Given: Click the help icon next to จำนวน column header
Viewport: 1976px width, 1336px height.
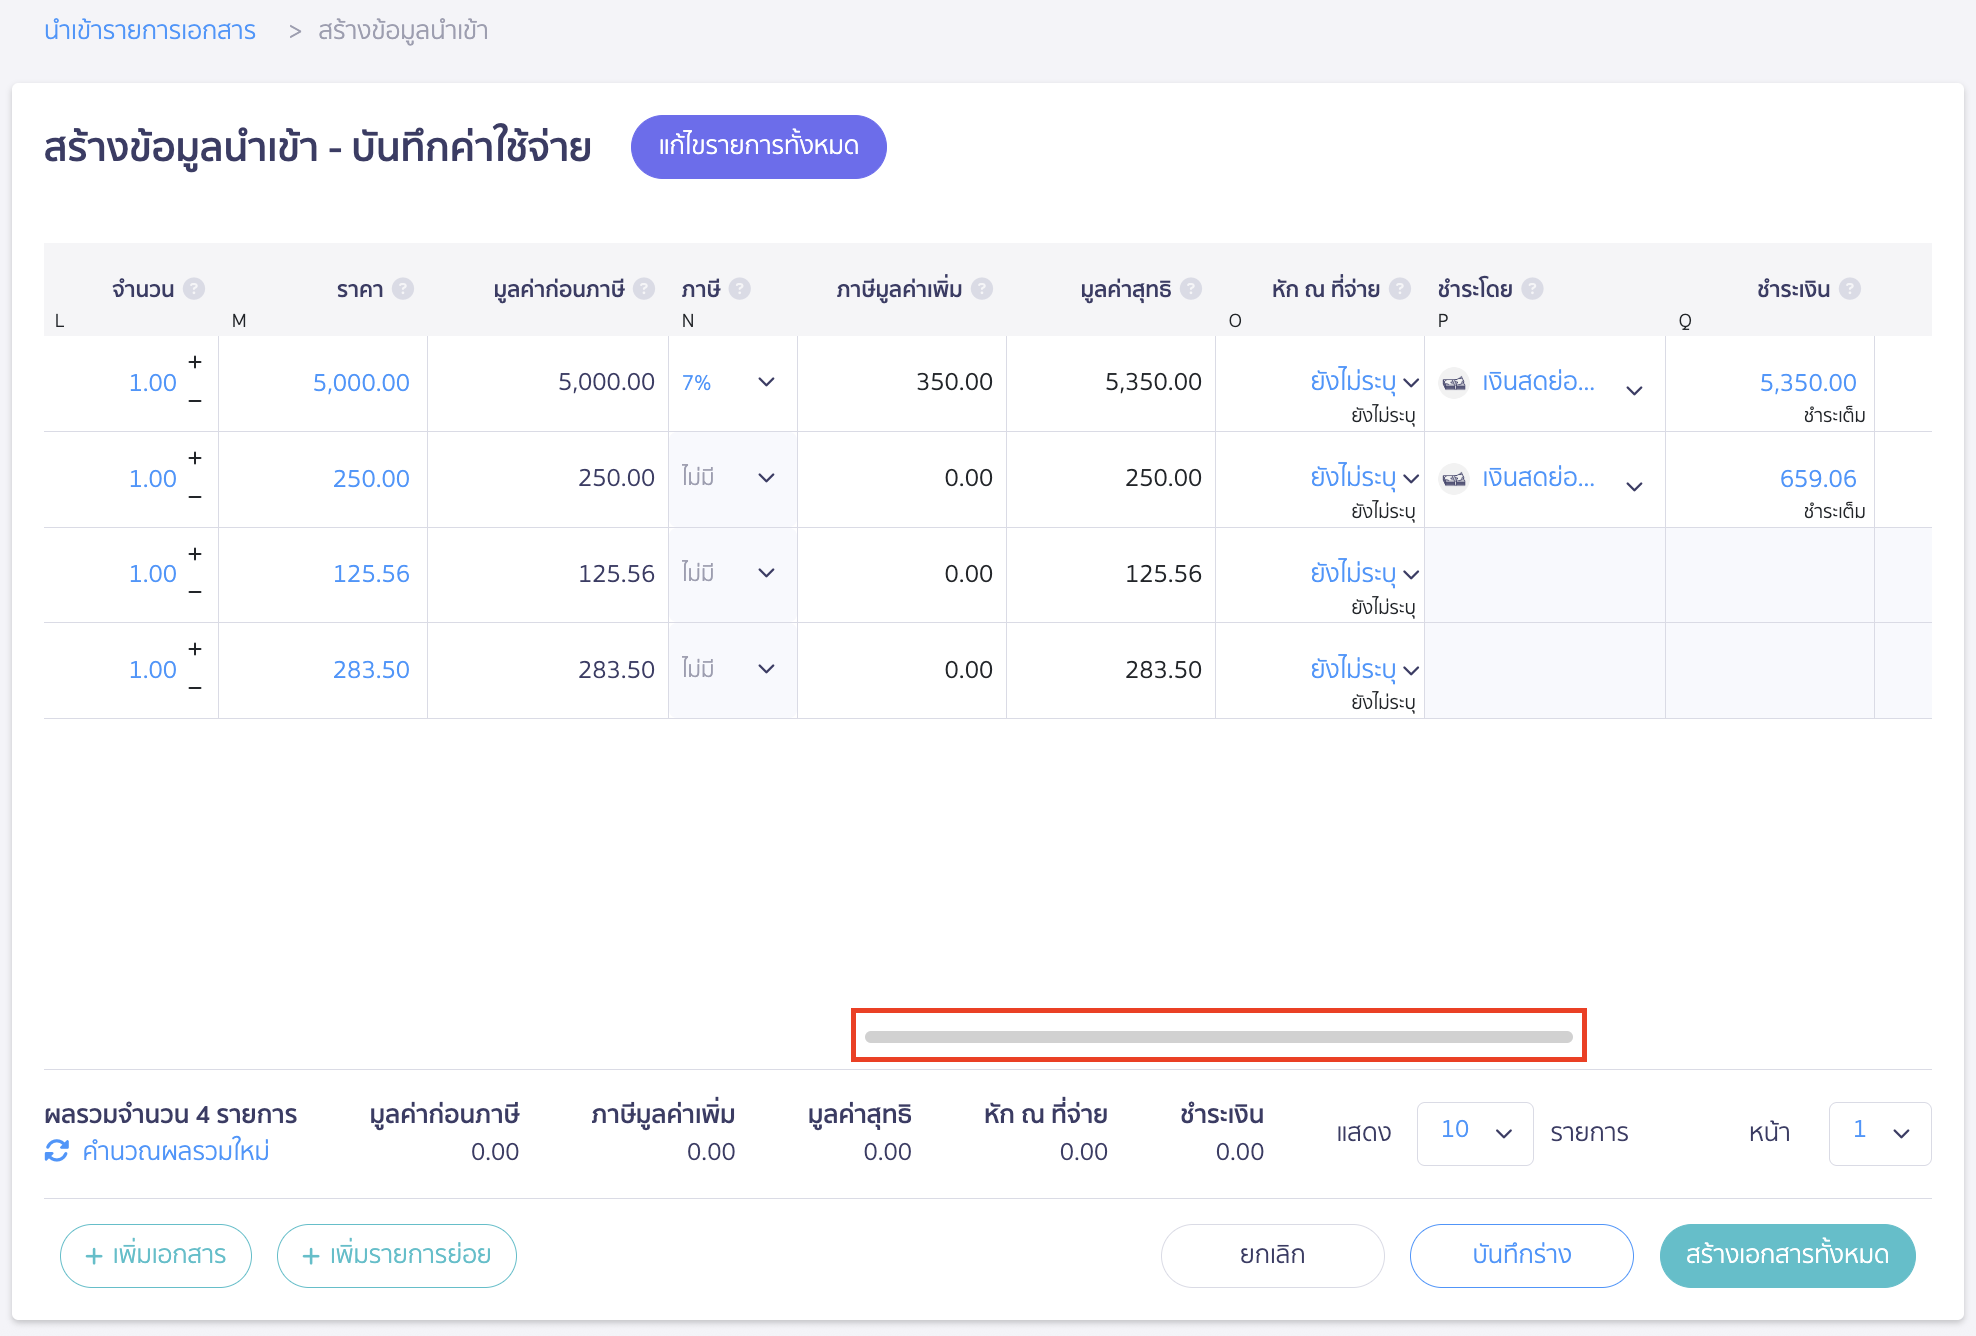Looking at the screenshot, I should 196,288.
